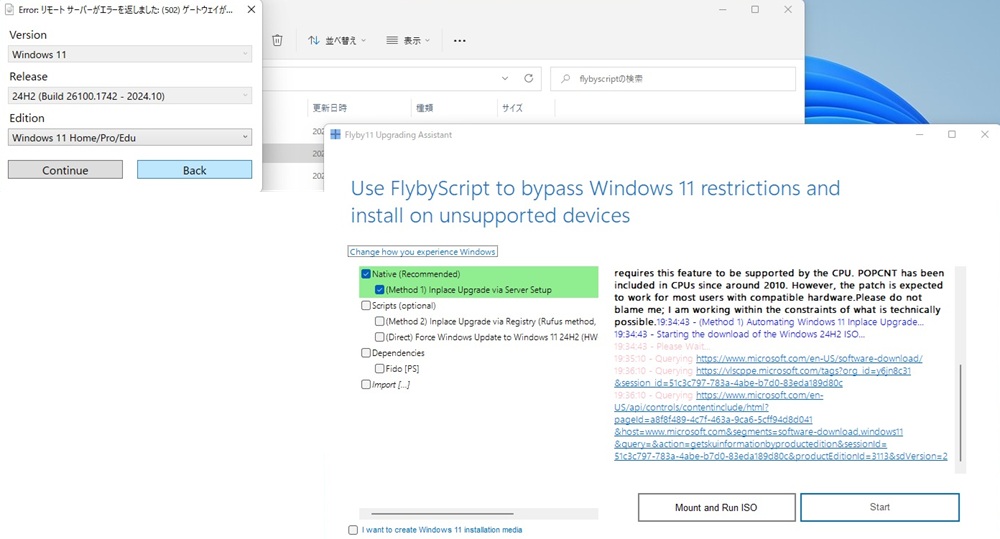Open 'Change how you experience Windows' link
The height and width of the screenshot is (539, 1000).
click(x=422, y=252)
